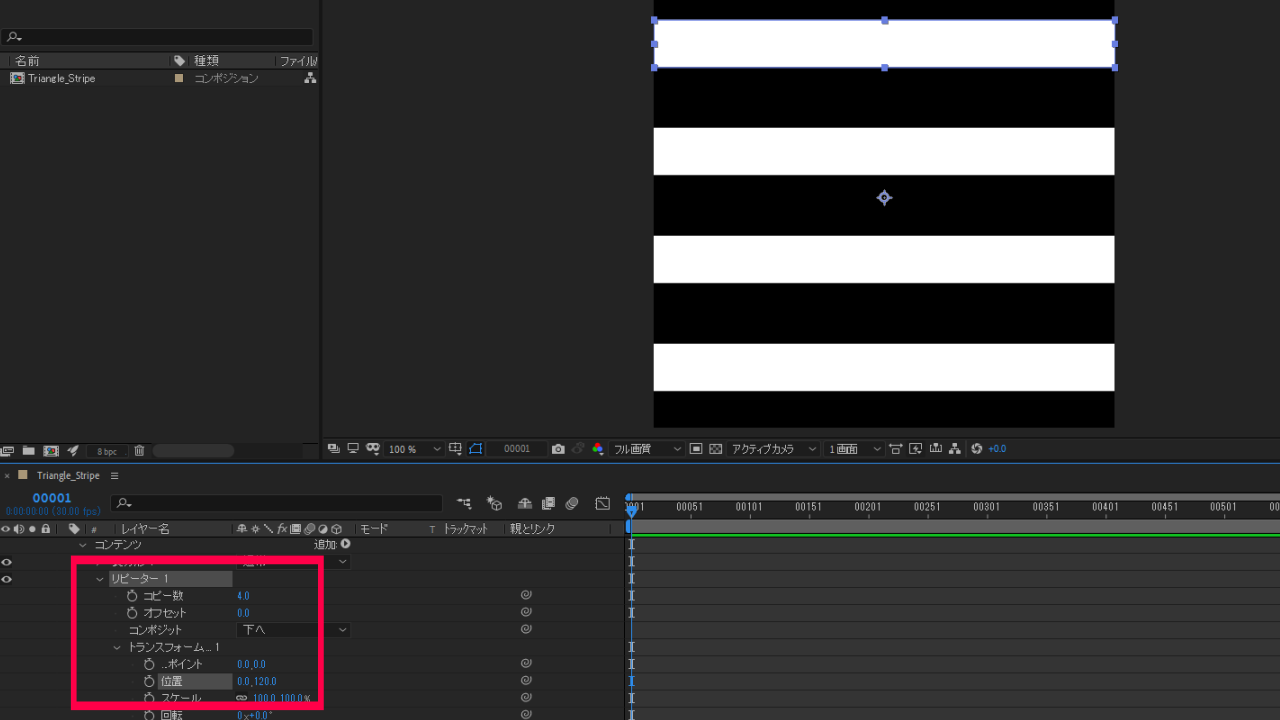Viewport: 1280px width, 720px height.
Task: Open project settings rocket icon
Action: (x=73, y=451)
